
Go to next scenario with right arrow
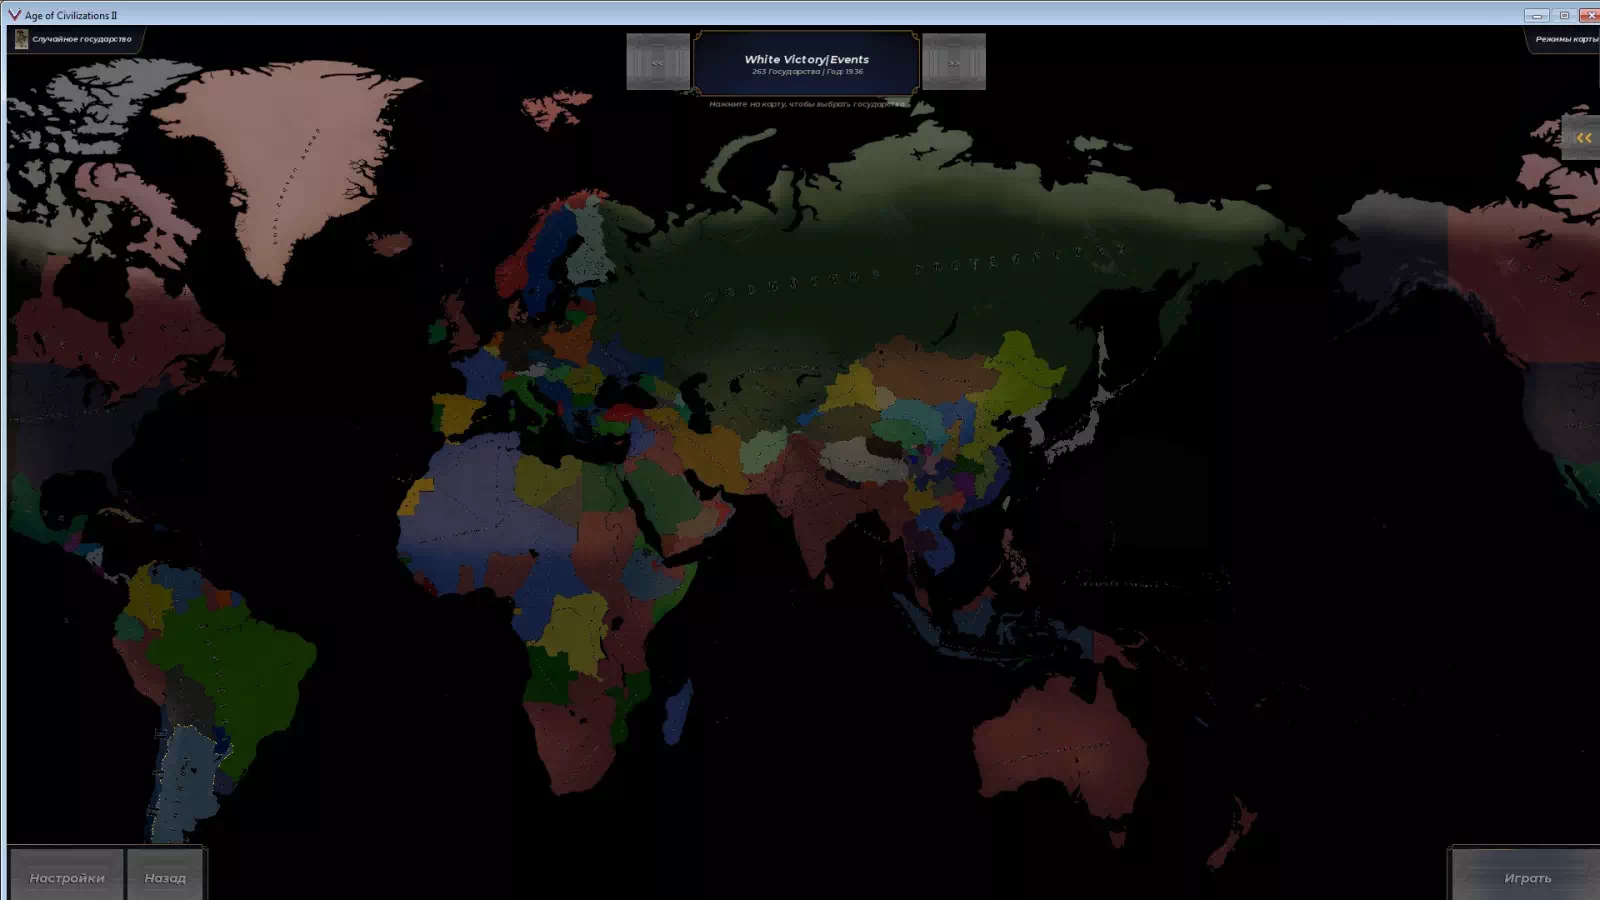[x=953, y=62]
